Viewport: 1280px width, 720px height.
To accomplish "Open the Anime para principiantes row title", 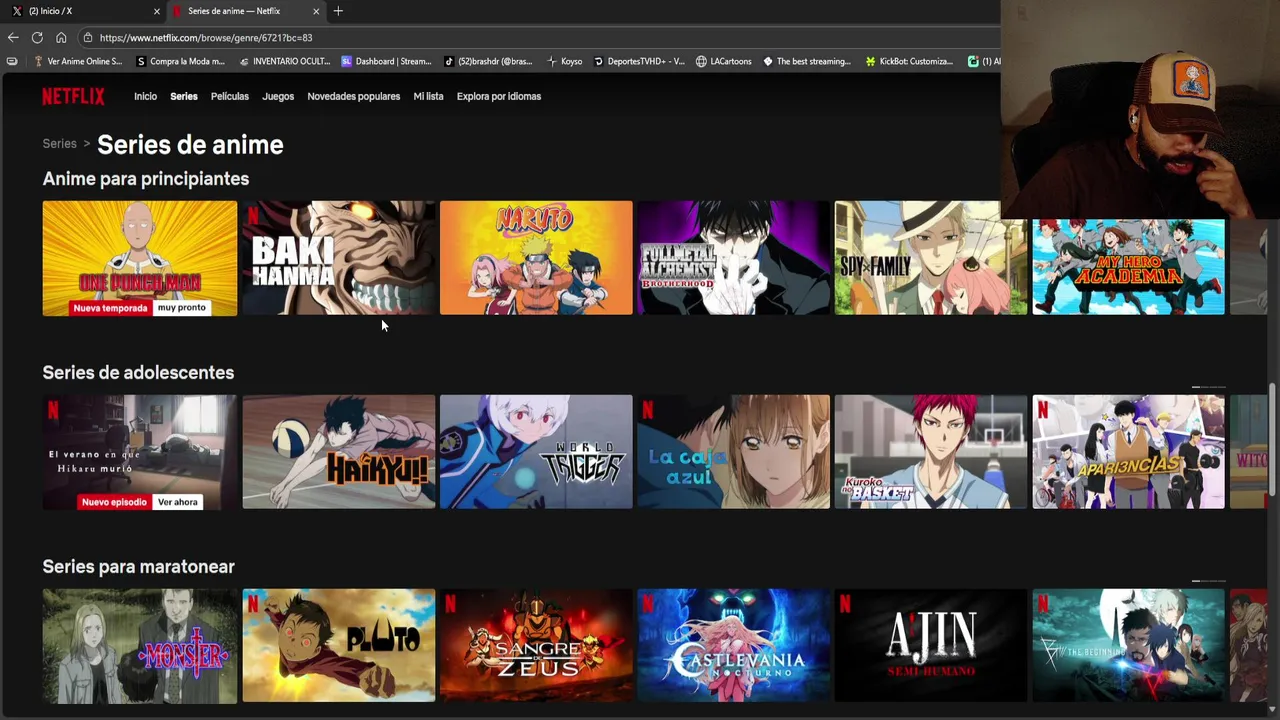I will pyautogui.click(x=146, y=179).
